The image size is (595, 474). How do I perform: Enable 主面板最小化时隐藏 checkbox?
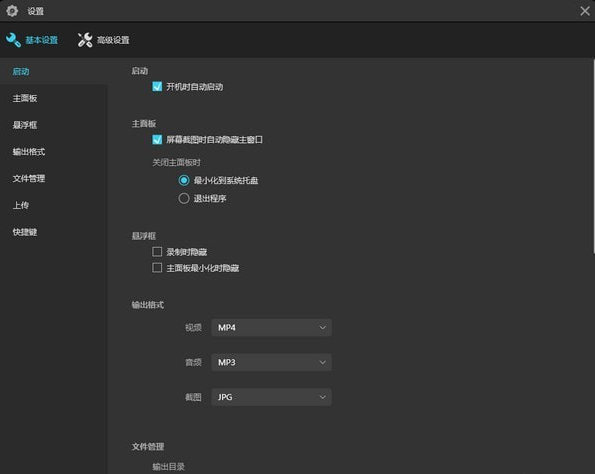[157, 268]
